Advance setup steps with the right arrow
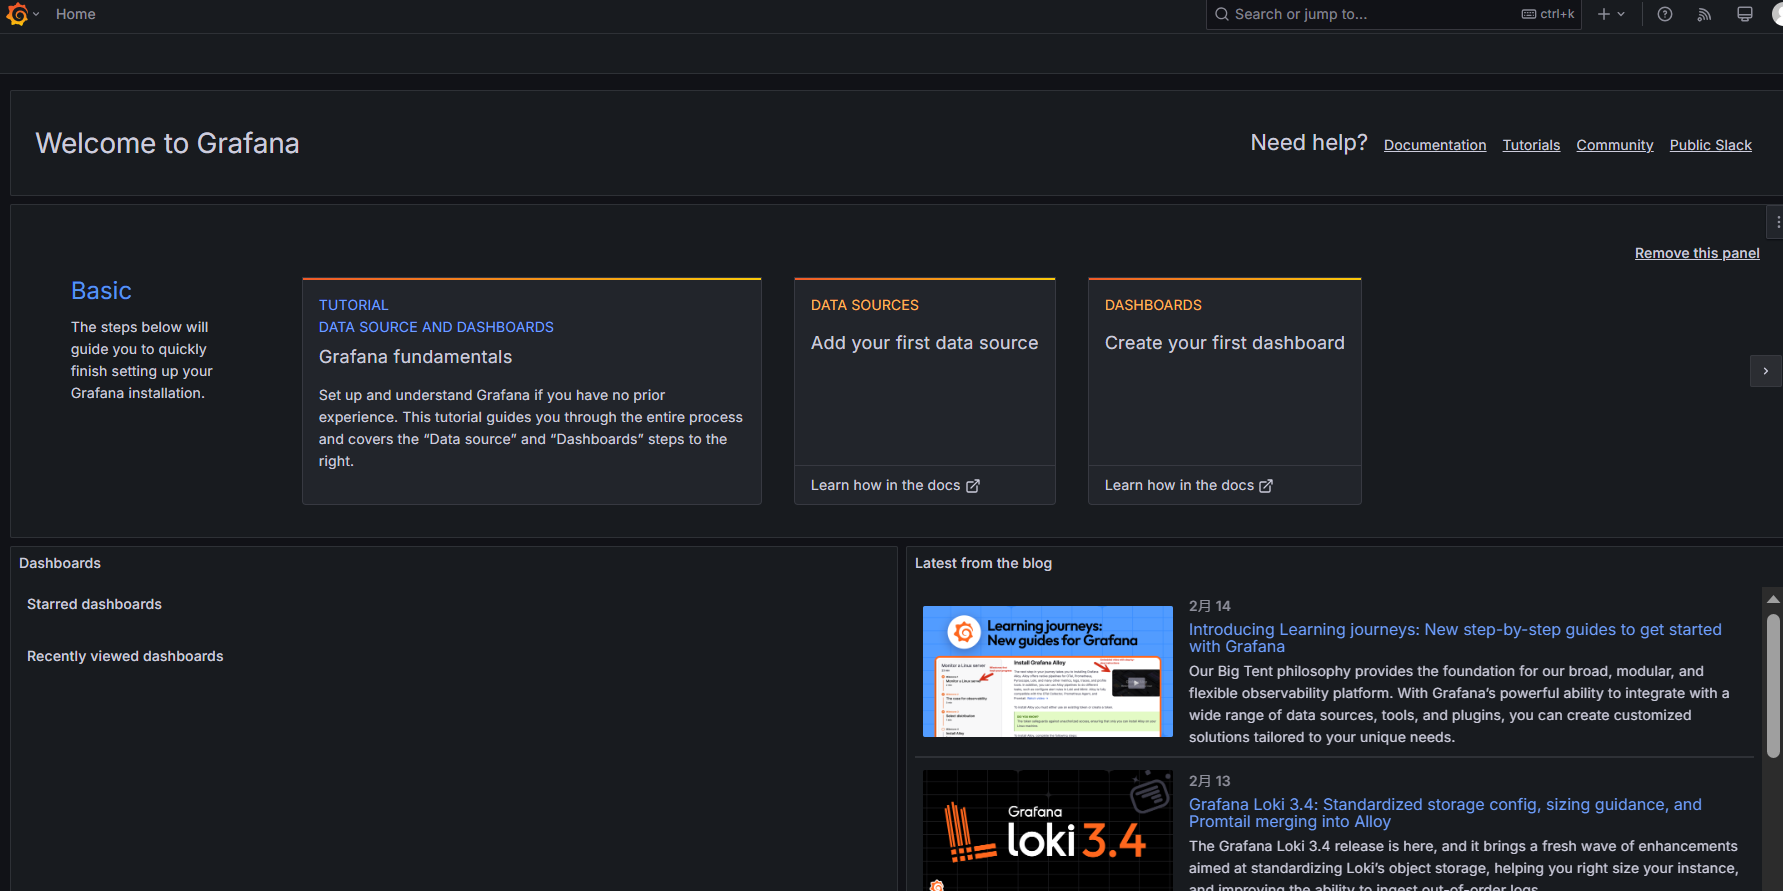This screenshot has height=891, width=1783. (1766, 371)
